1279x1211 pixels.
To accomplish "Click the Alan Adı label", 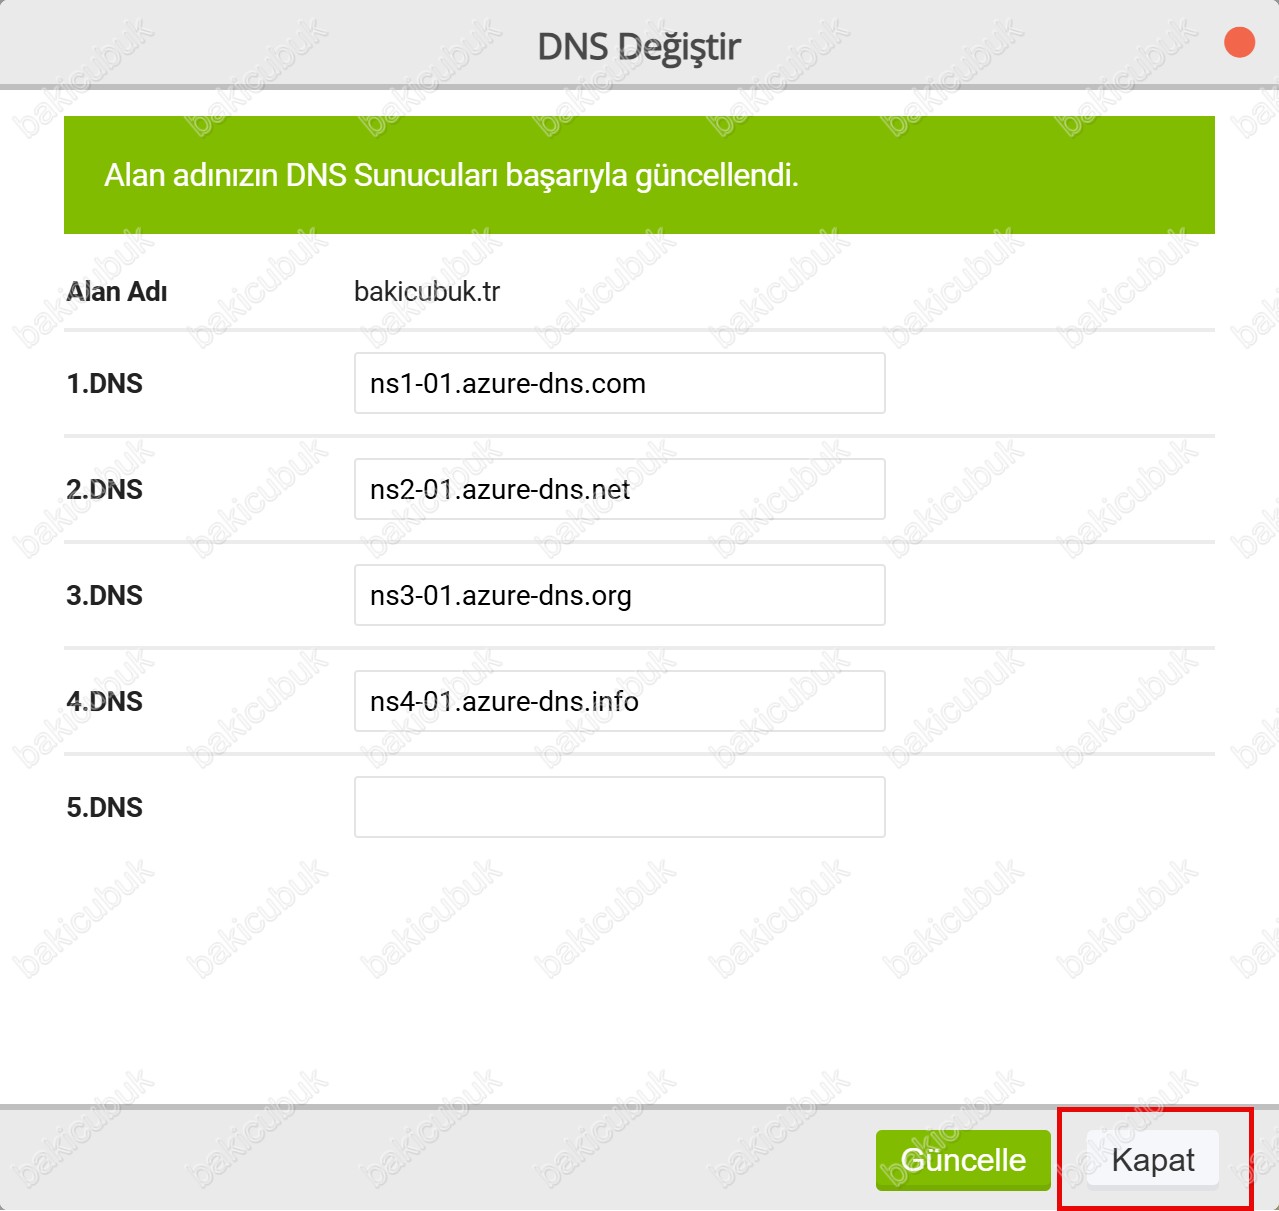I will coord(117,292).
